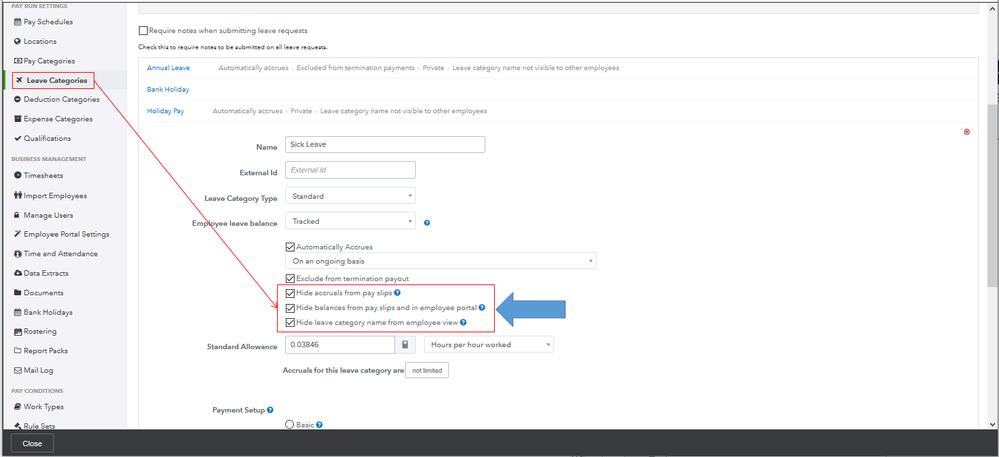Click the Import Employees people icon

point(18,196)
